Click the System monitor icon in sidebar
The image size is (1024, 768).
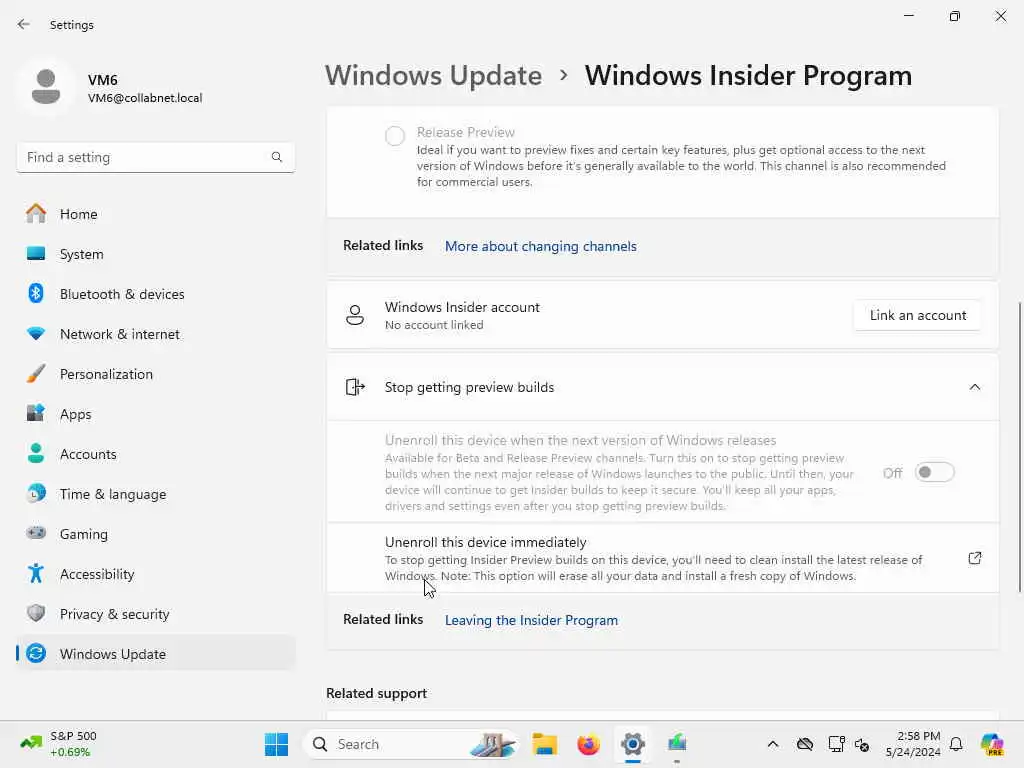[36, 253]
